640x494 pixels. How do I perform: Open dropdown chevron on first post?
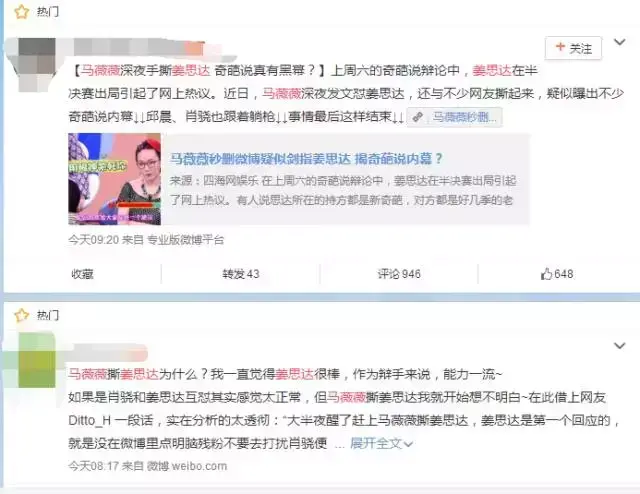coord(620,42)
